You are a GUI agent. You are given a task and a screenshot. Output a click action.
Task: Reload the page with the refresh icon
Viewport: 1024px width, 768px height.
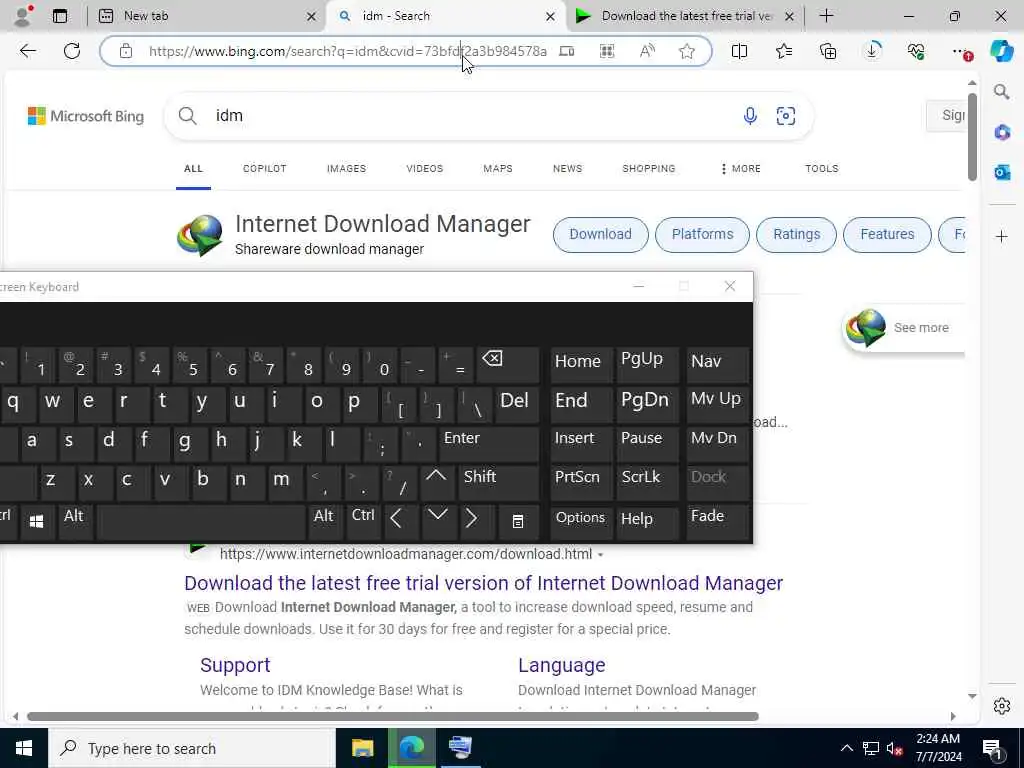coord(72,51)
